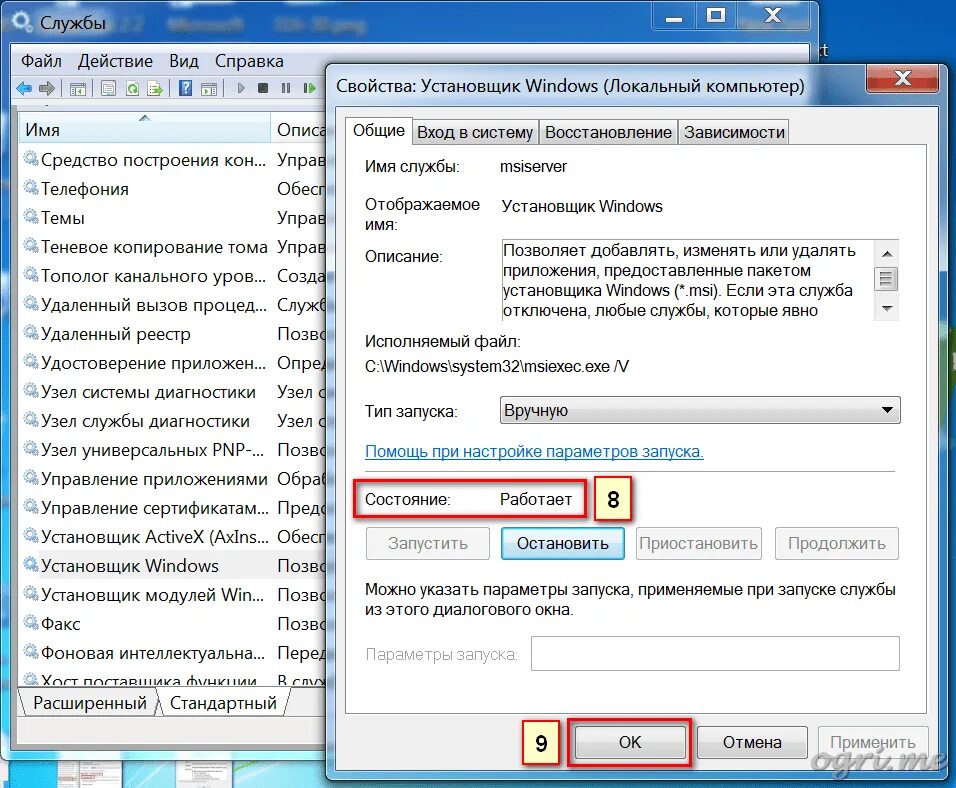Image resolution: width=956 pixels, height=788 pixels.
Task: Click gear icon beside Установщик модулей Win row
Action: pyautogui.click(x=30, y=593)
